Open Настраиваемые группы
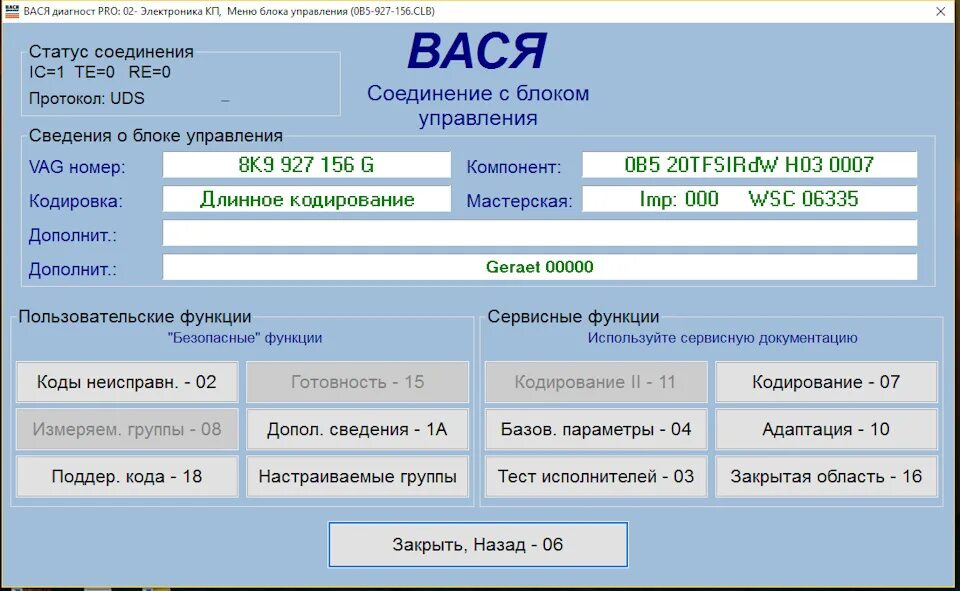 (358, 476)
